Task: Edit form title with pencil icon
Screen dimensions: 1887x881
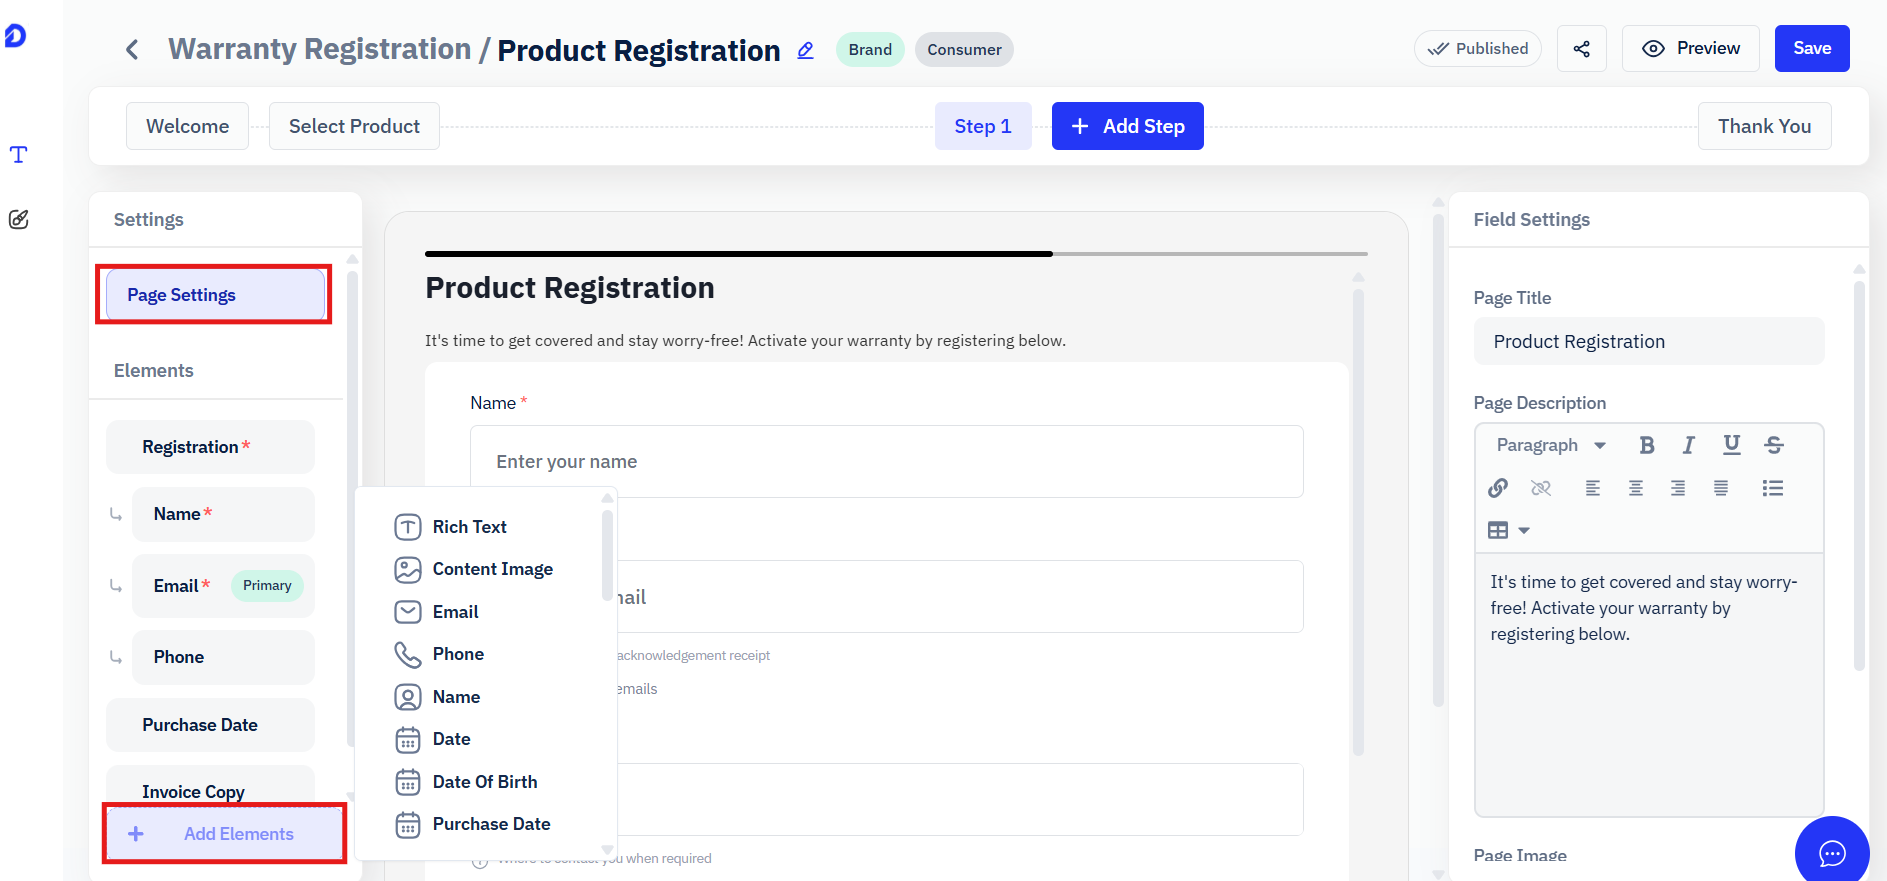Action: click(805, 50)
